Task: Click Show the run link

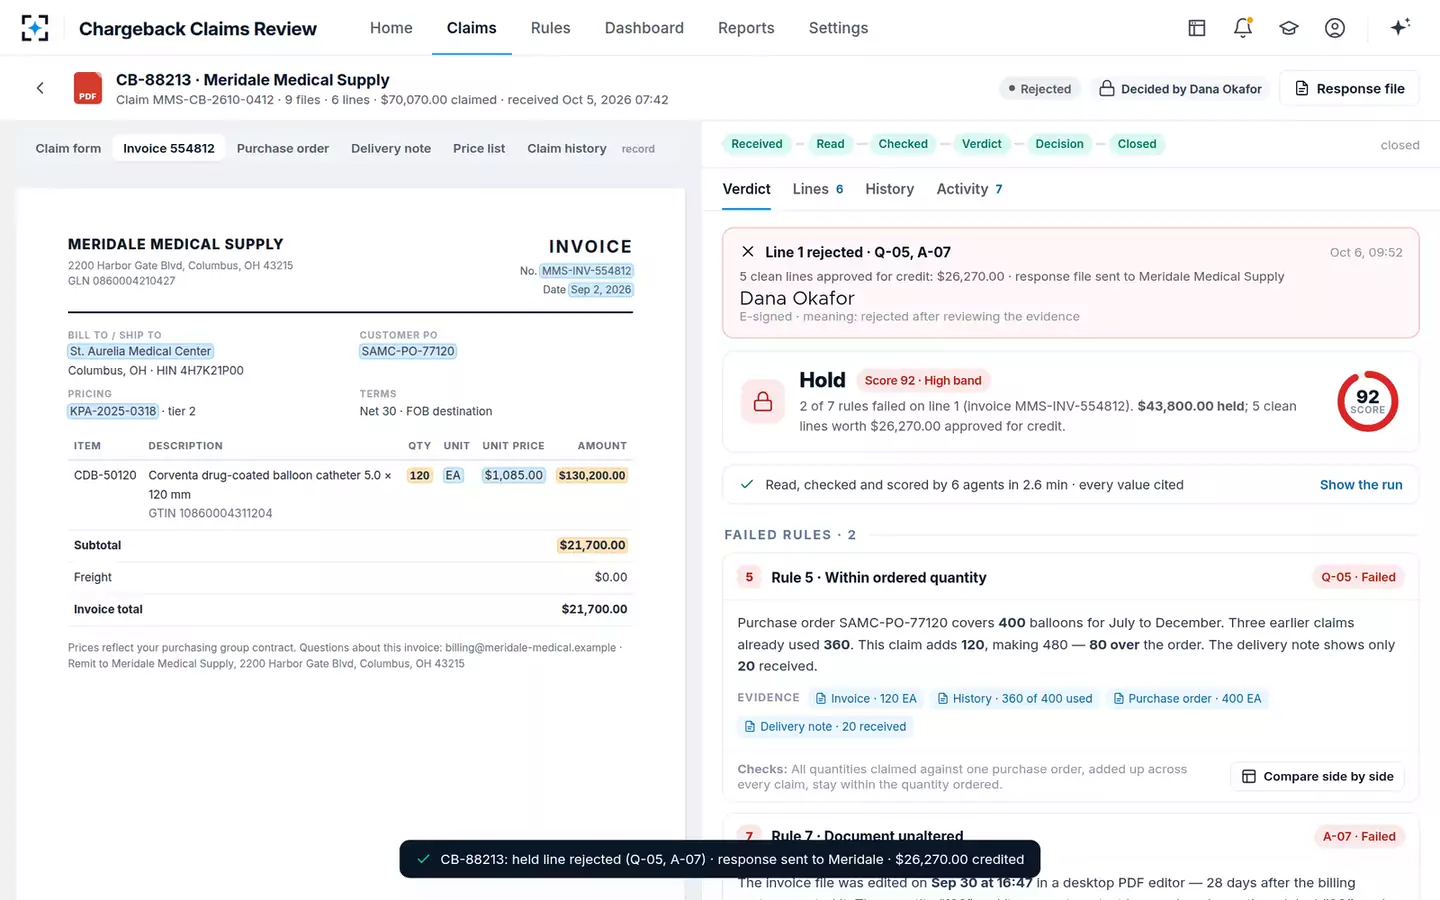Action: 1360,485
